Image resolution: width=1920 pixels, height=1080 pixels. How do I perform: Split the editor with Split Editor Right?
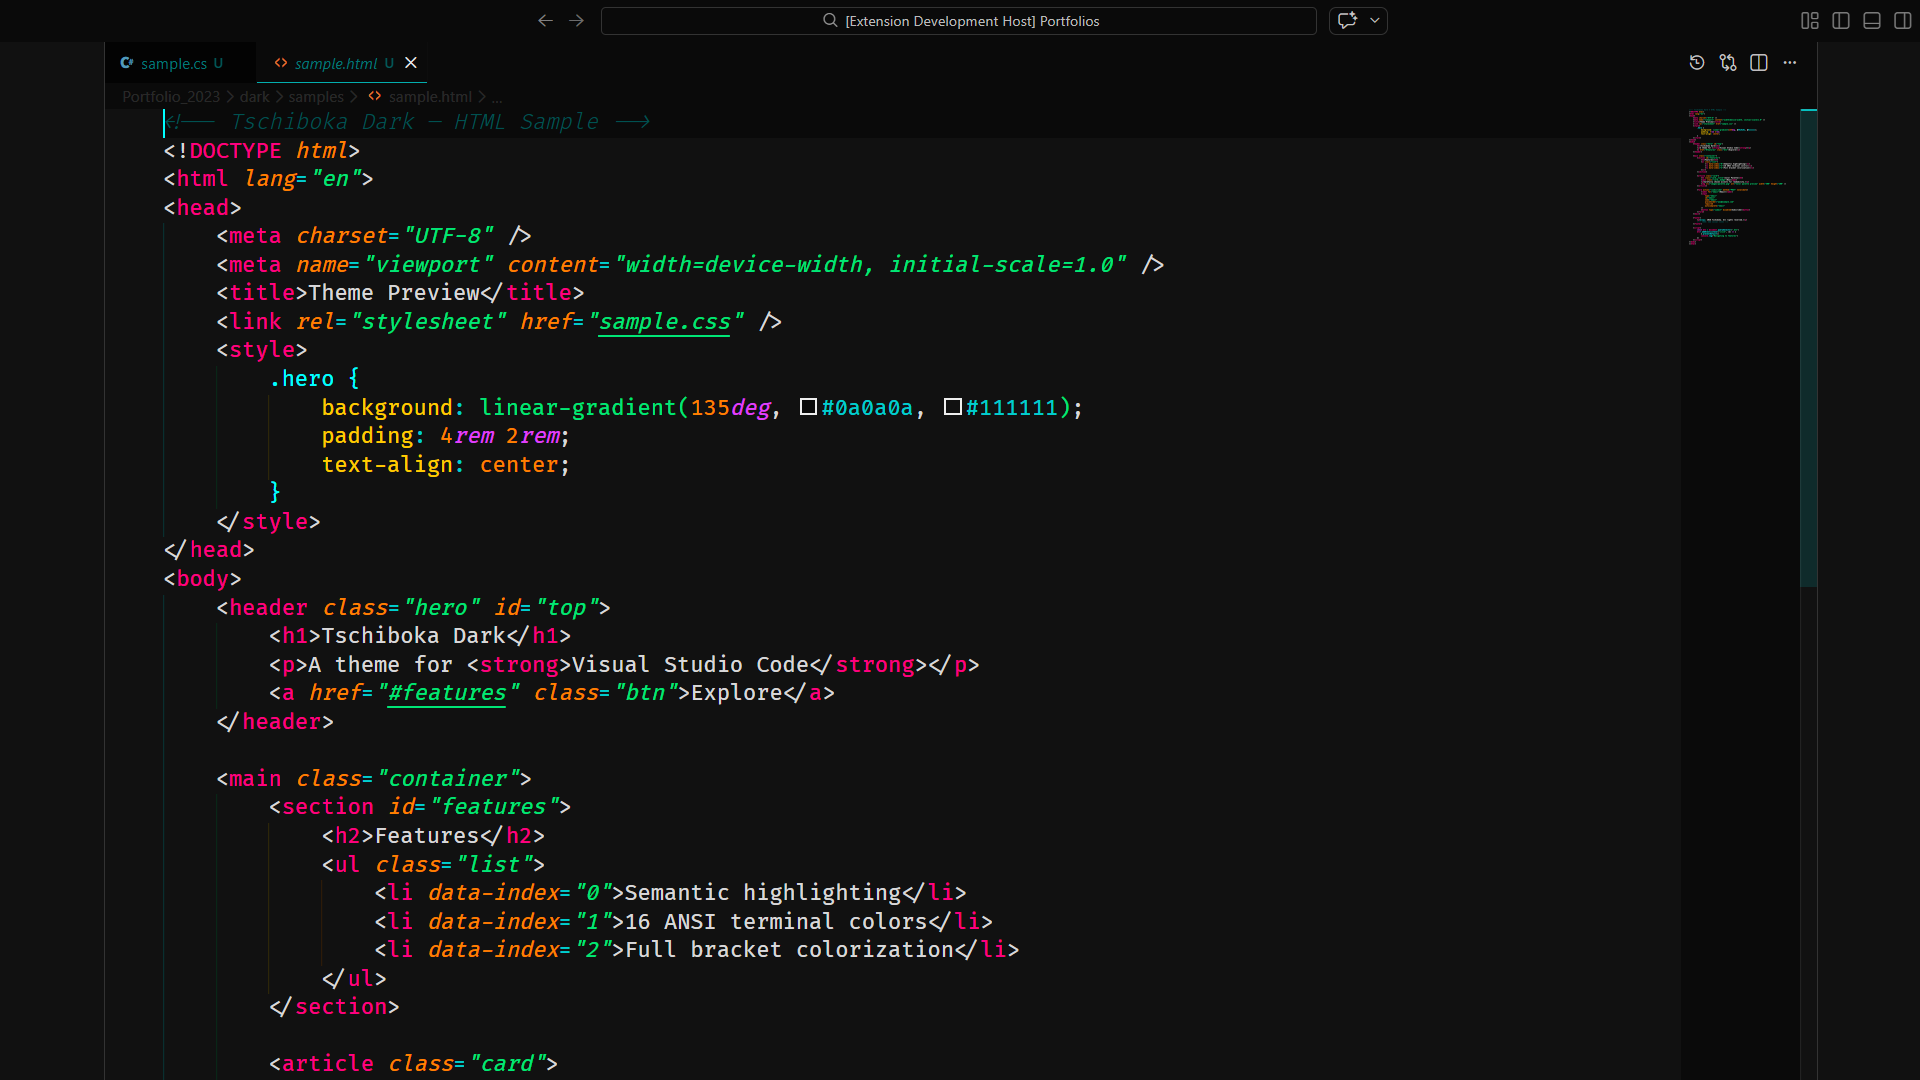[1759, 62]
